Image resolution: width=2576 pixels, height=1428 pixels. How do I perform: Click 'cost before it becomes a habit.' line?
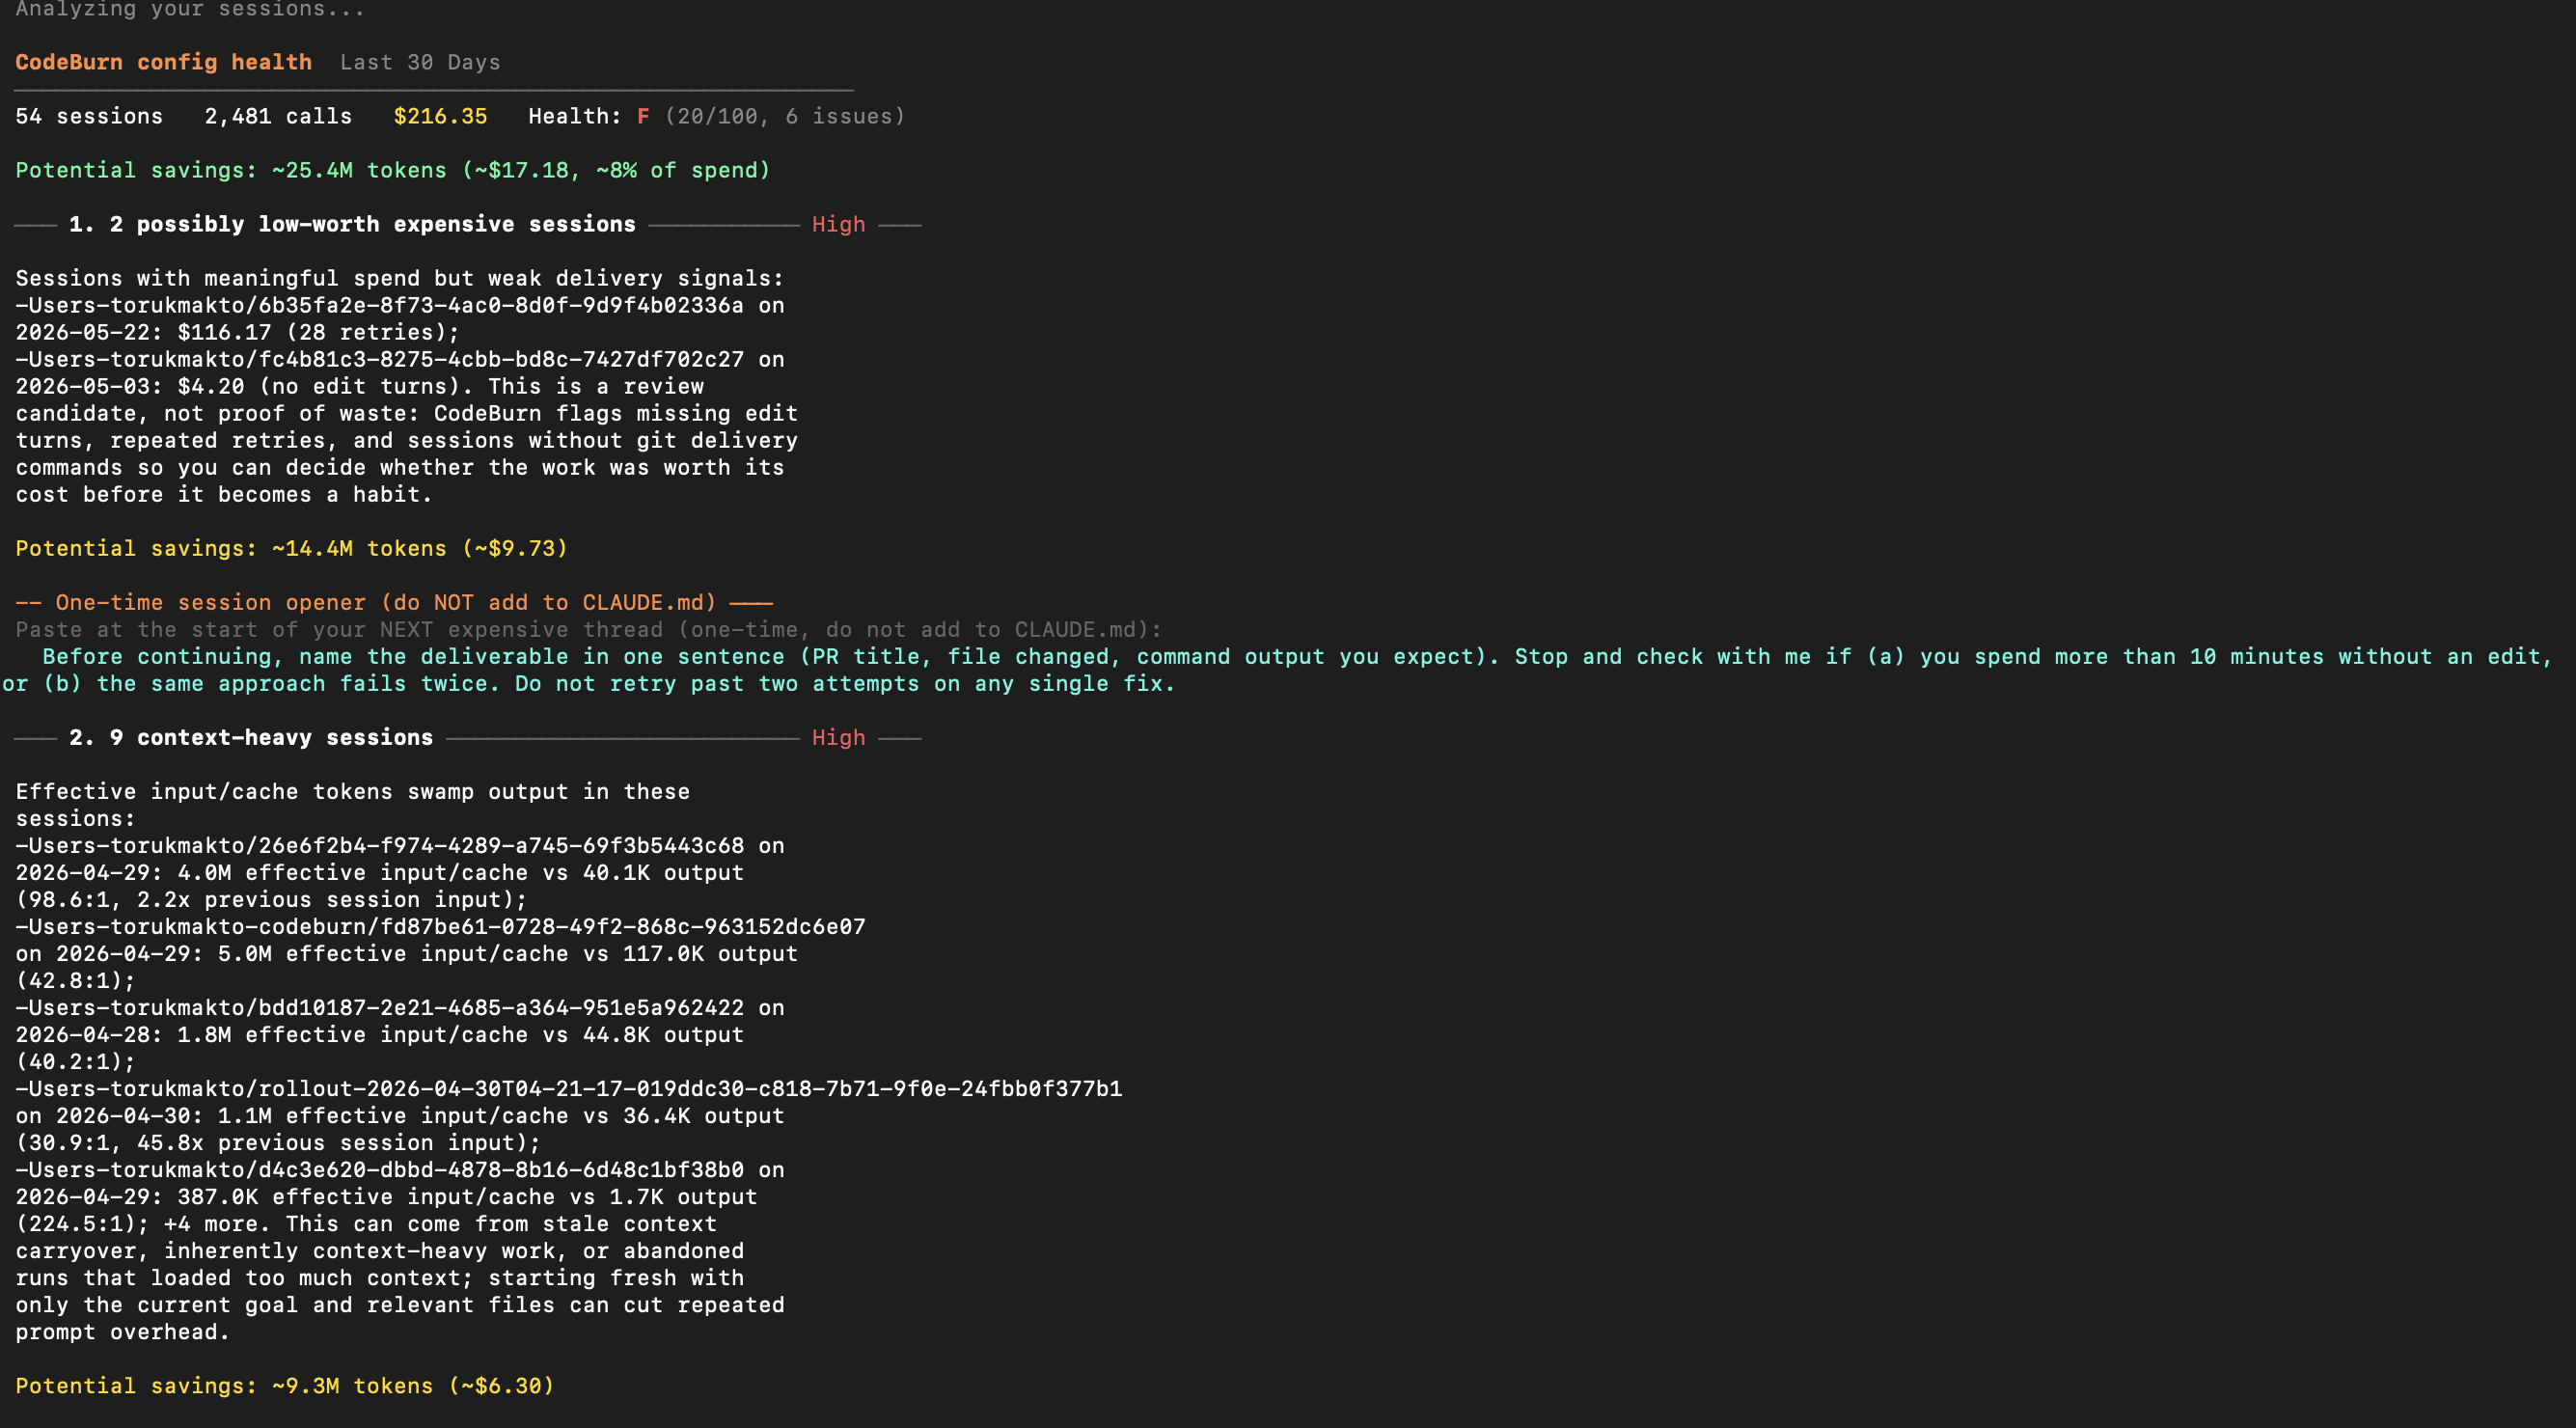click(224, 494)
